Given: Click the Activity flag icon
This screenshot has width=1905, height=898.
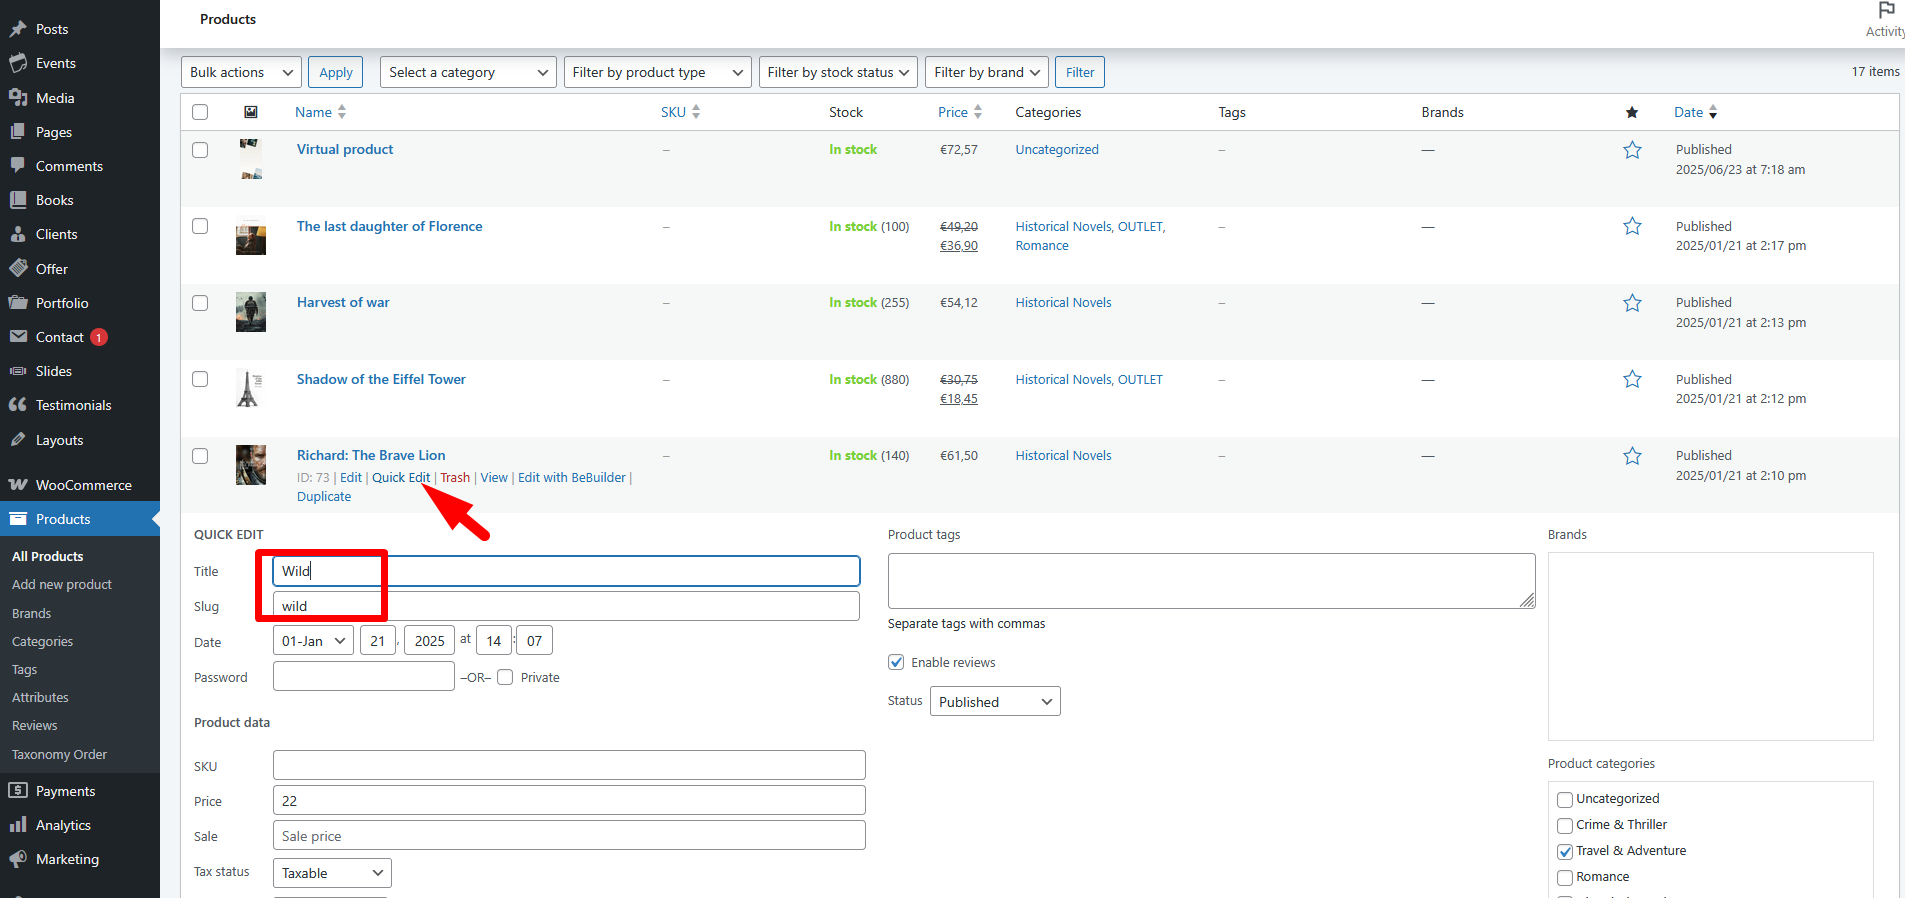Looking at the screenshot, I should (x=1886, y=11).
